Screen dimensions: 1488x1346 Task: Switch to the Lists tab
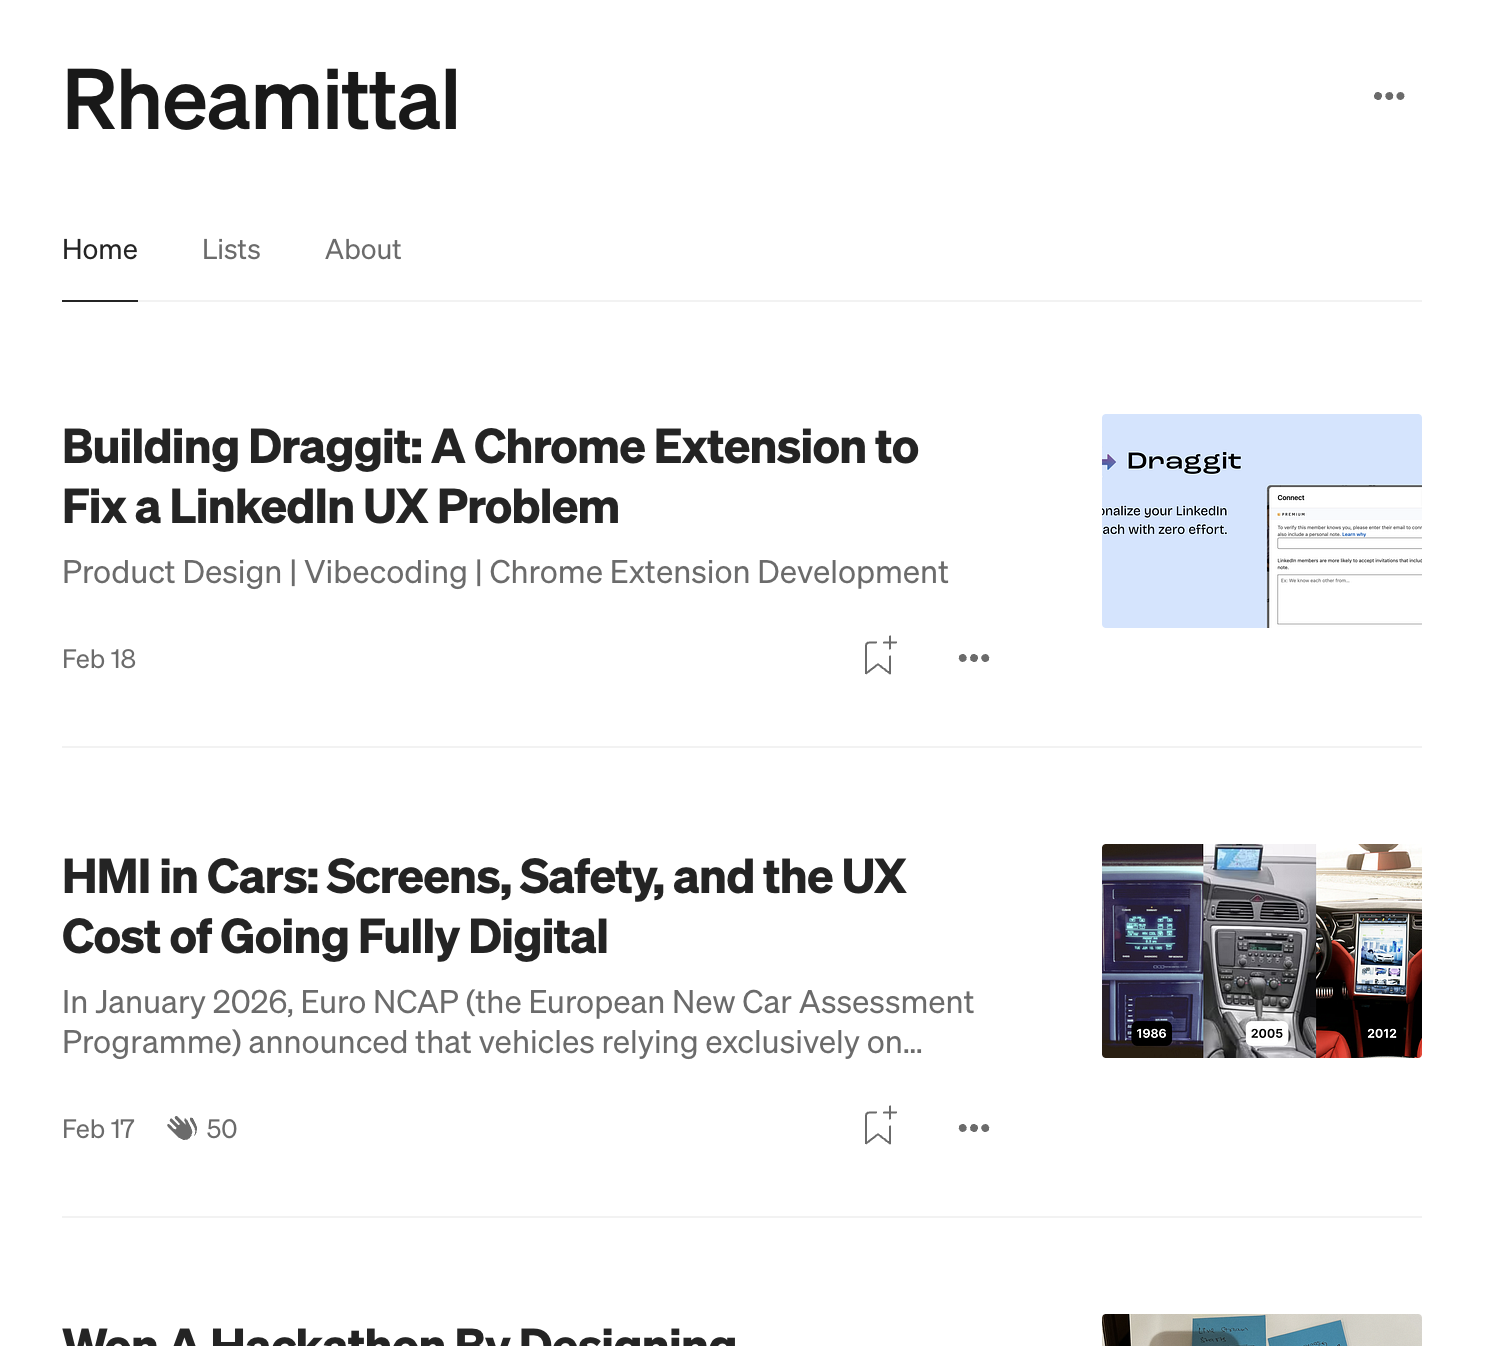pos(231,249)
